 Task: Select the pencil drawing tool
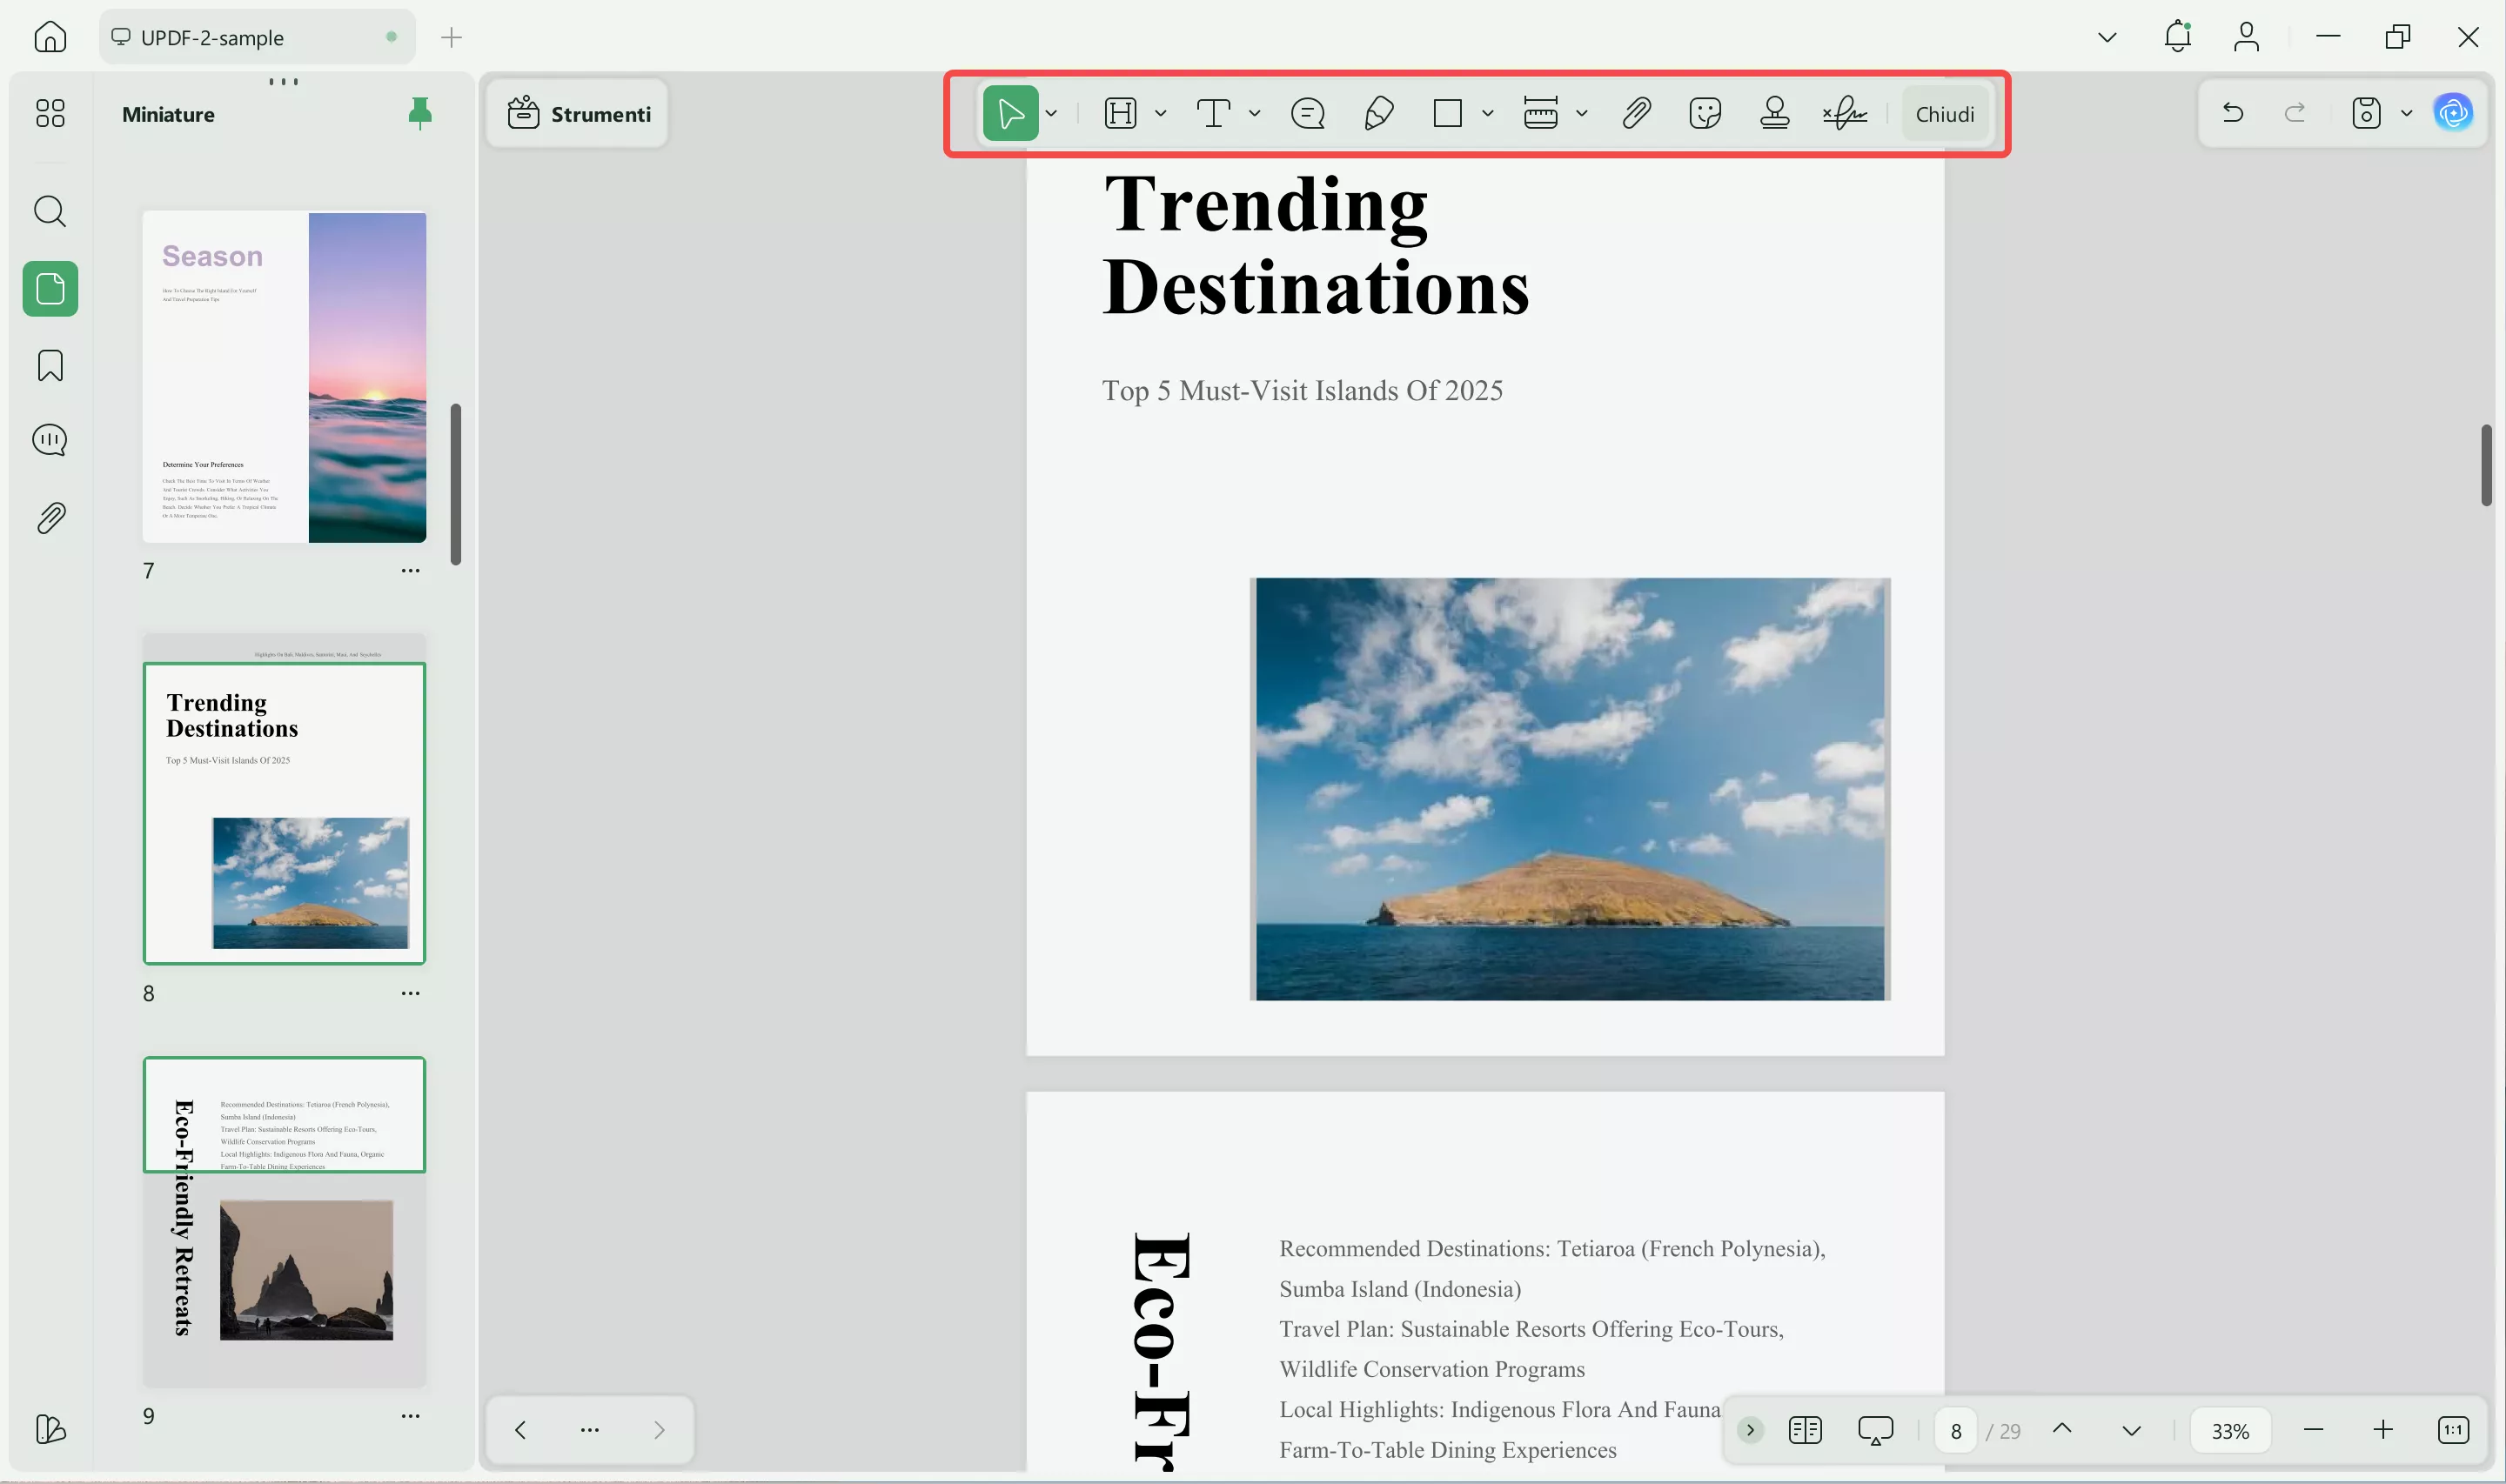pyautogui.click(x=1379, y=113)
